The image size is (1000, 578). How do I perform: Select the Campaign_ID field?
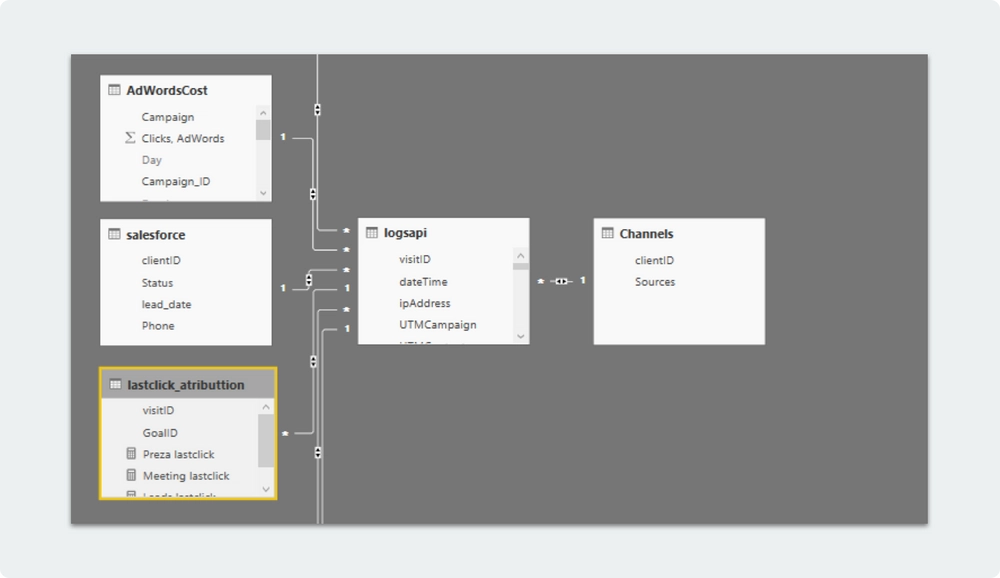(176, 181)
